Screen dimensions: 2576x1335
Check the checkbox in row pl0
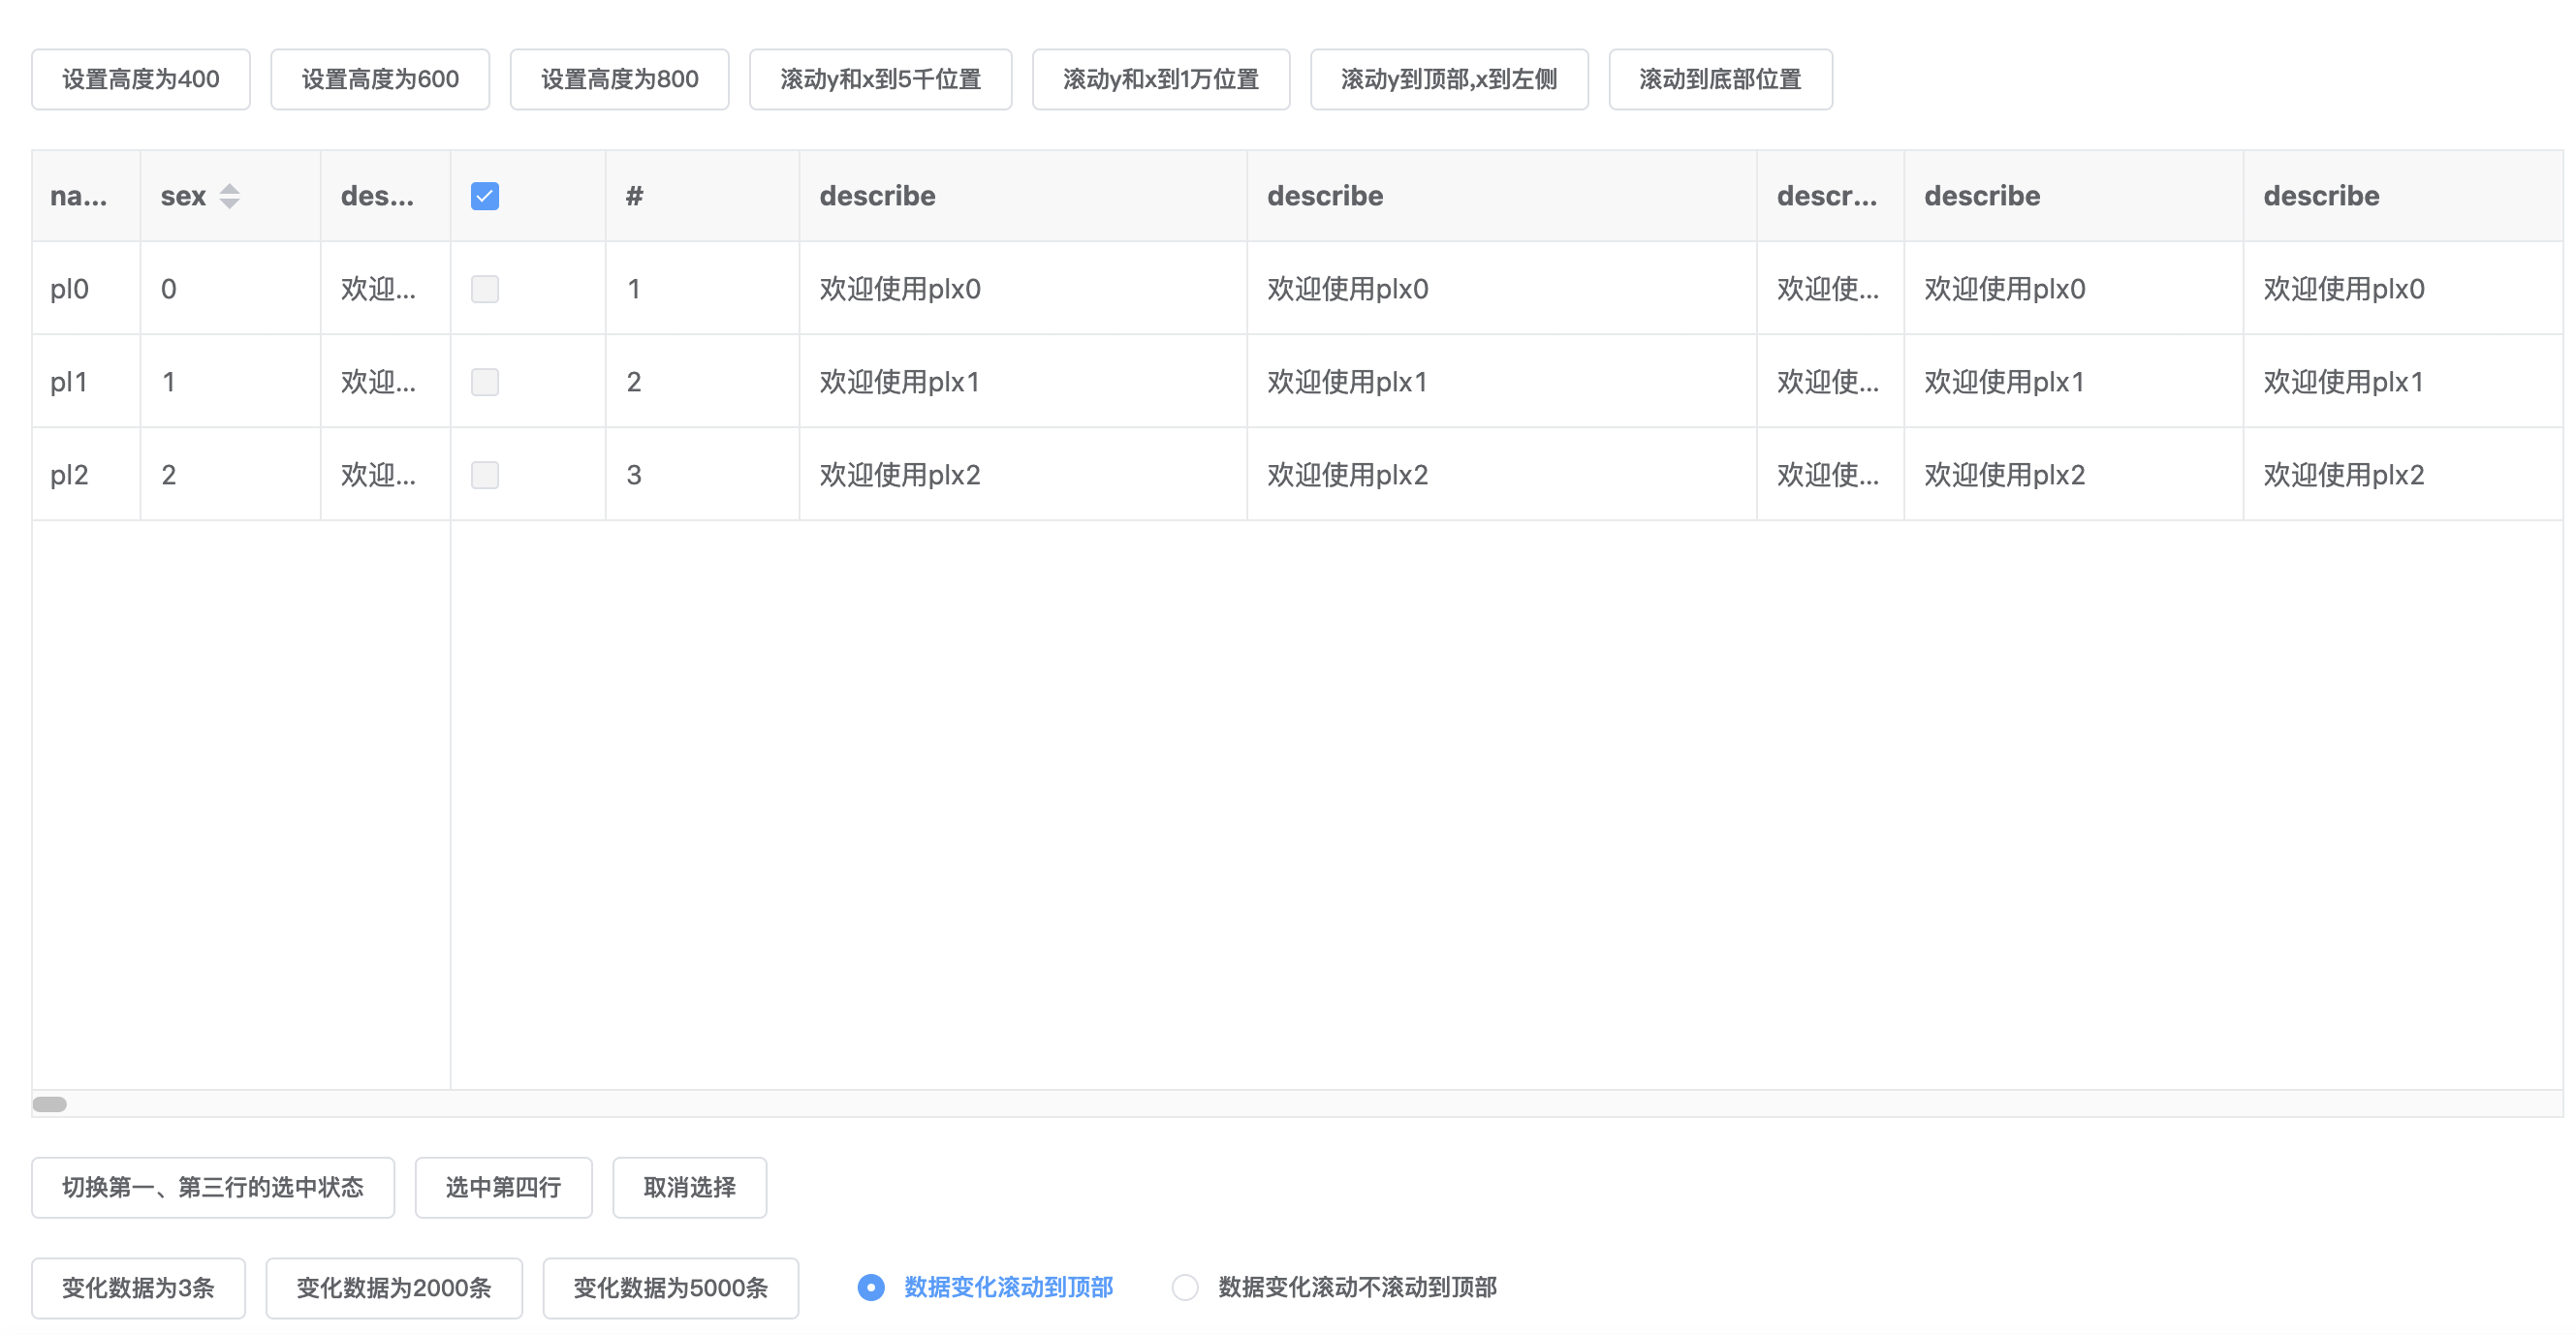point(484,288)
